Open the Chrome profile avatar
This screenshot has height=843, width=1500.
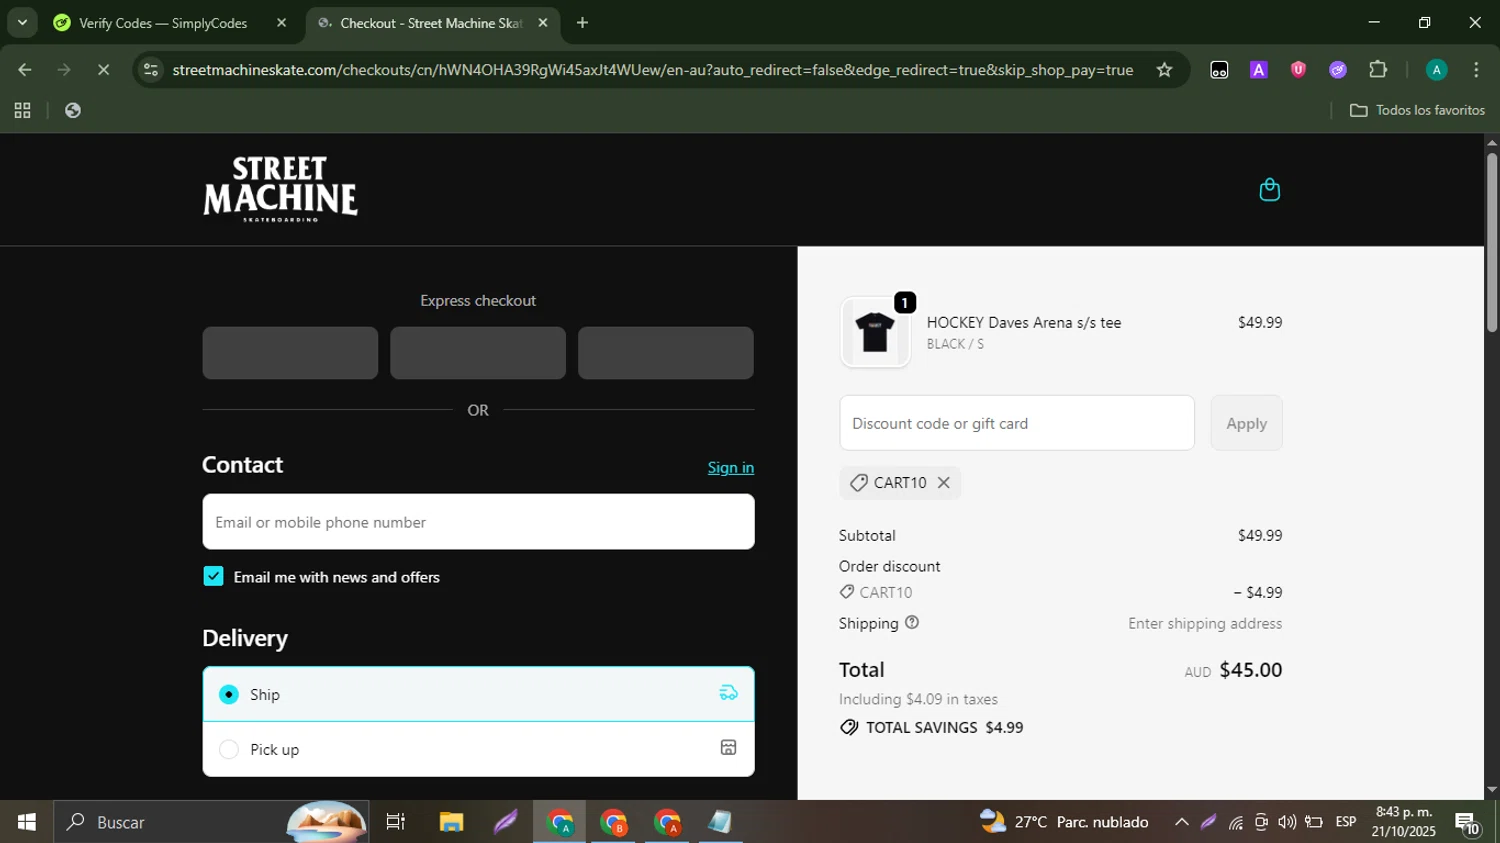(1436, 69)
